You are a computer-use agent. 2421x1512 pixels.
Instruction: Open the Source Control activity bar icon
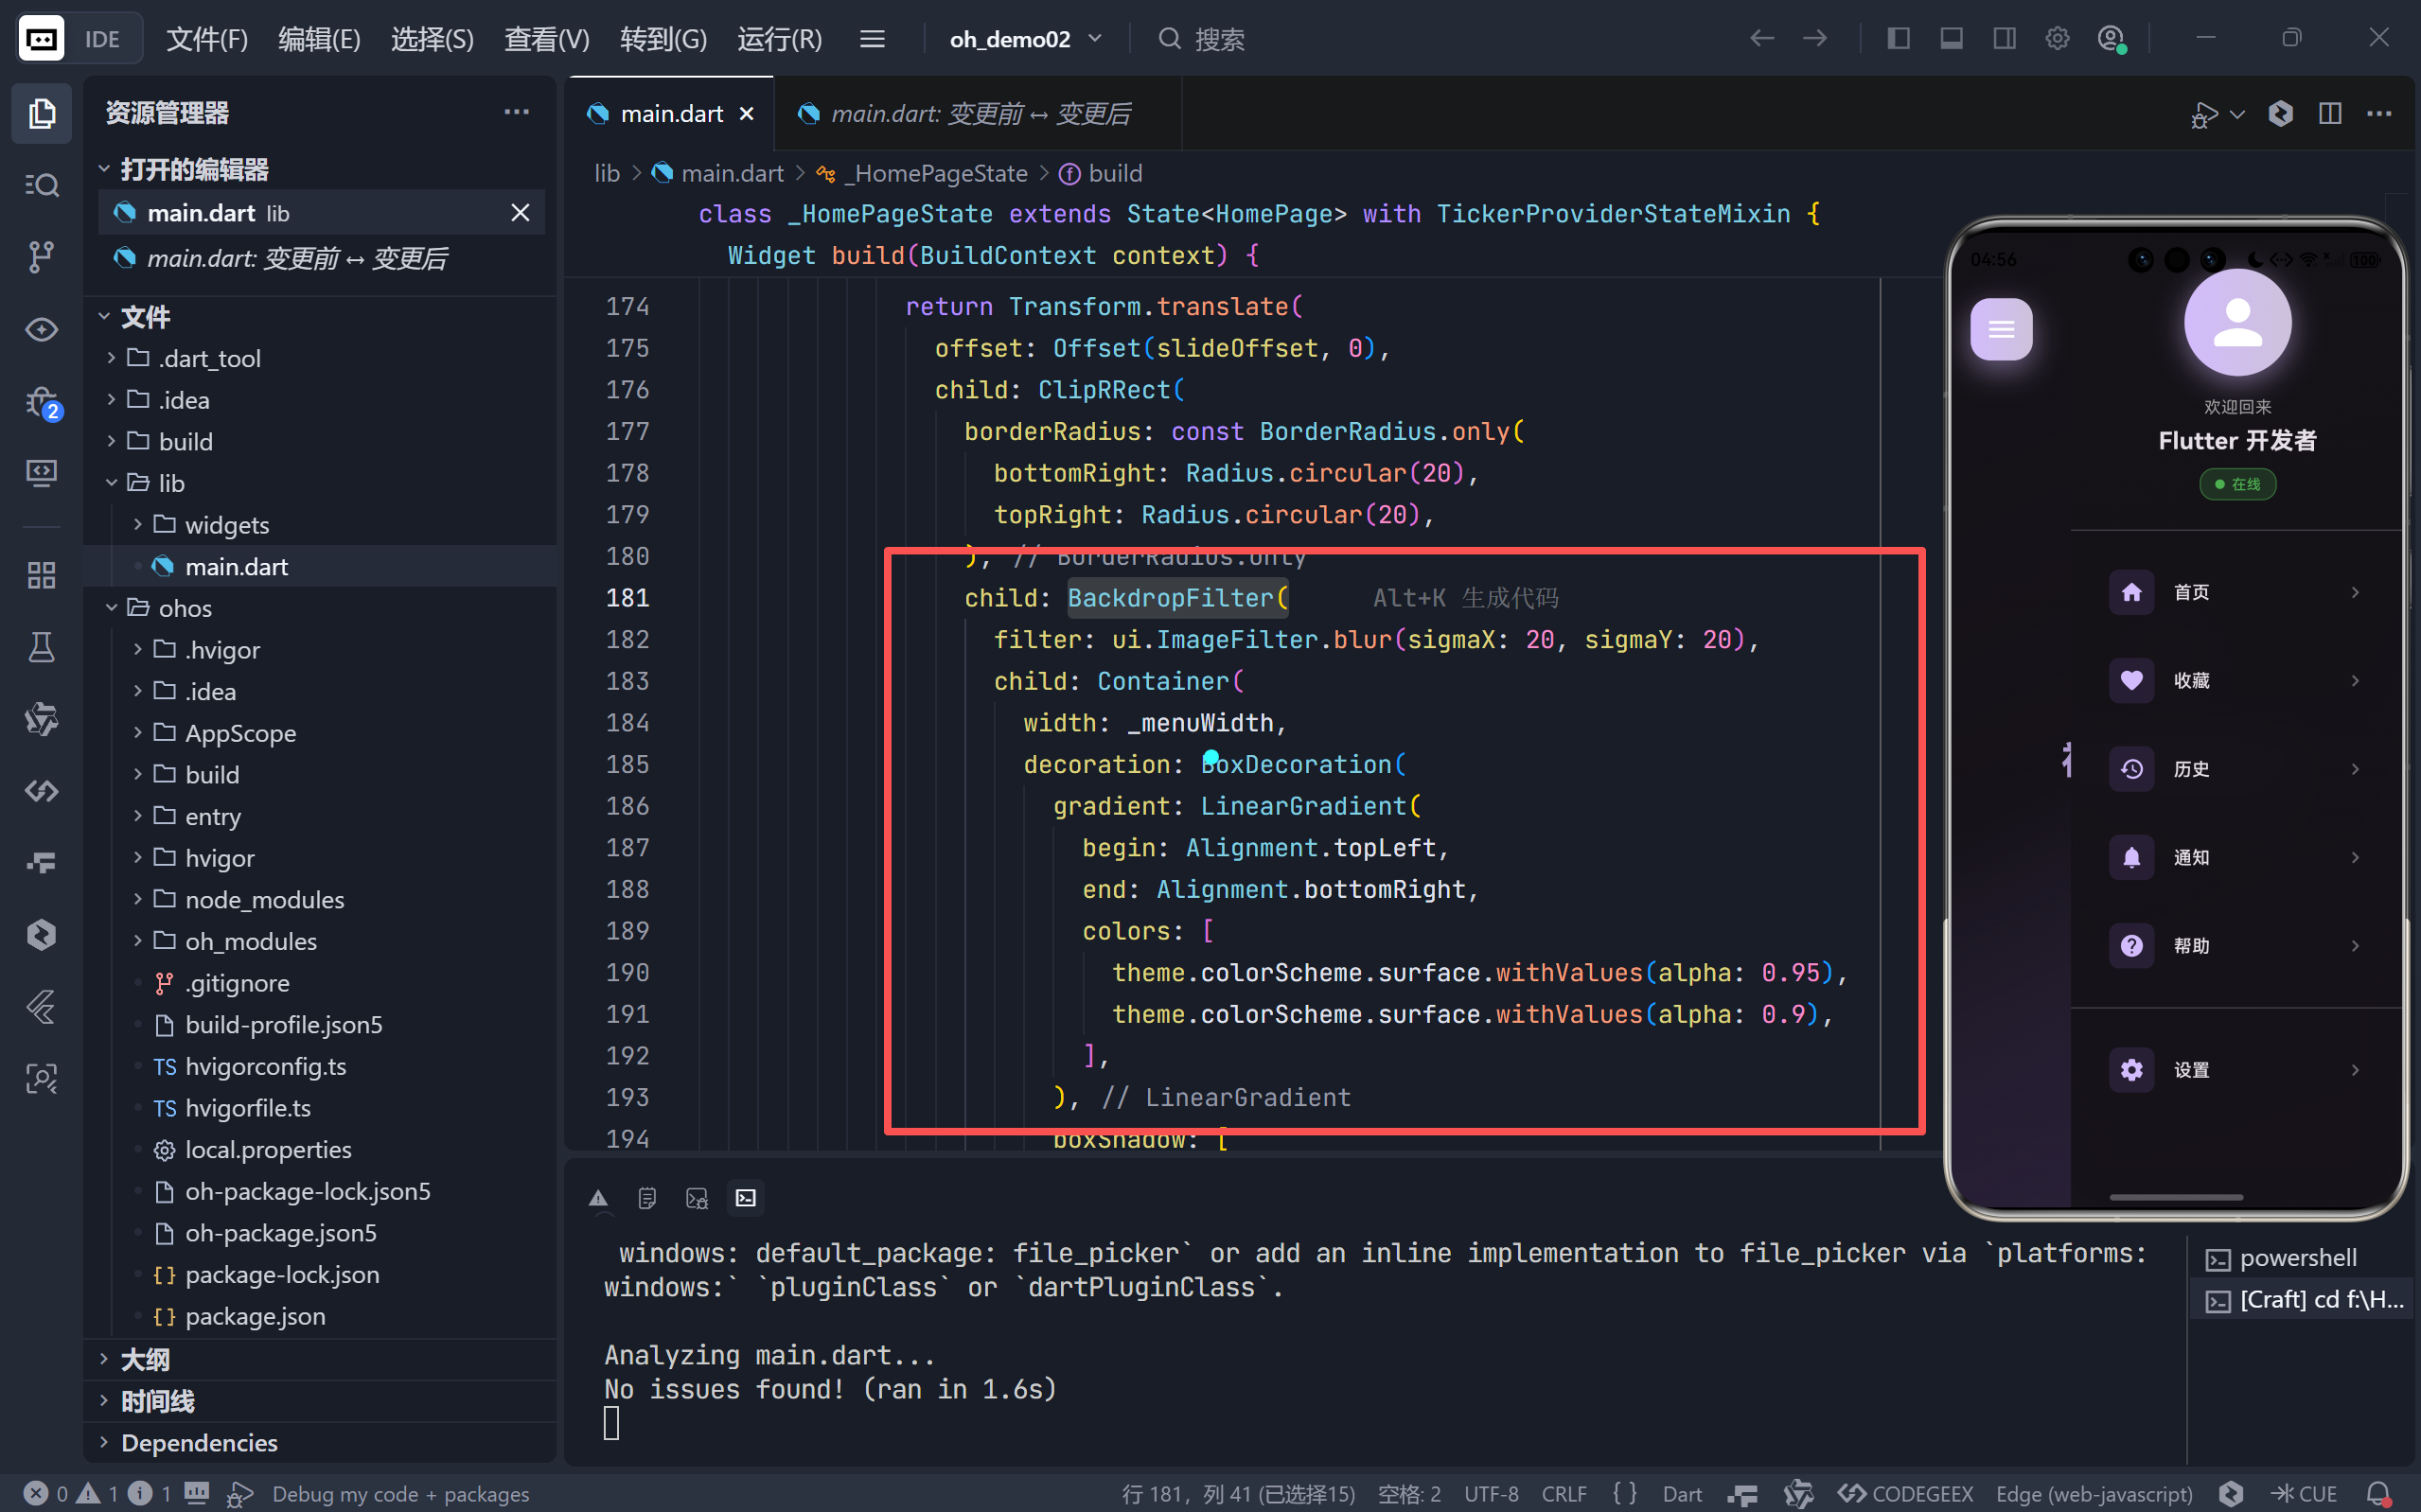(41, 256)
